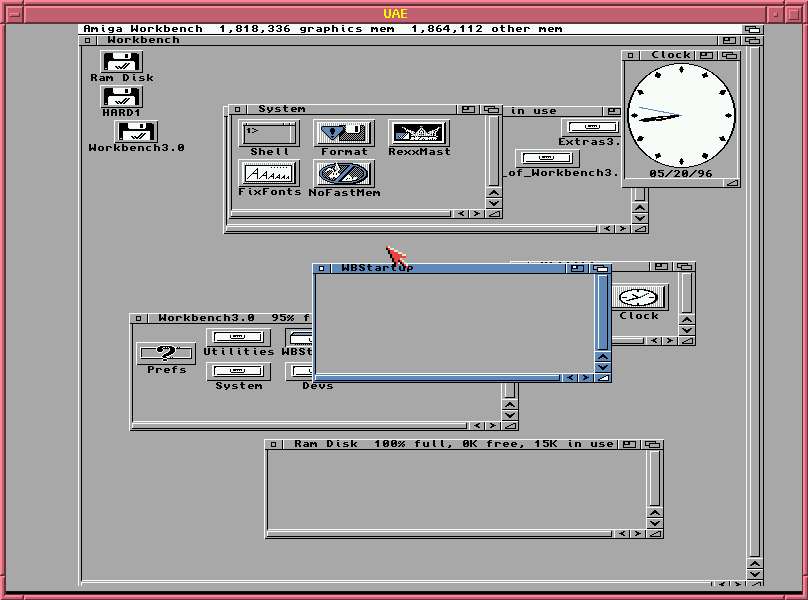Click the WBStartup window title
Screen dimensions: 808x600
[377, 268]
